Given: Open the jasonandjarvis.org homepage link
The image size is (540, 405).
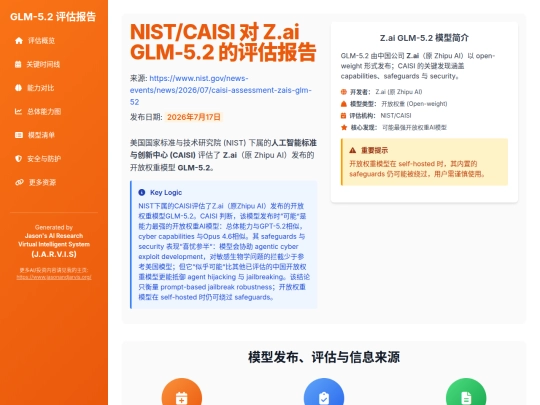Looking at the screenshot, I should pyautogui.click(x=54, y=277).
